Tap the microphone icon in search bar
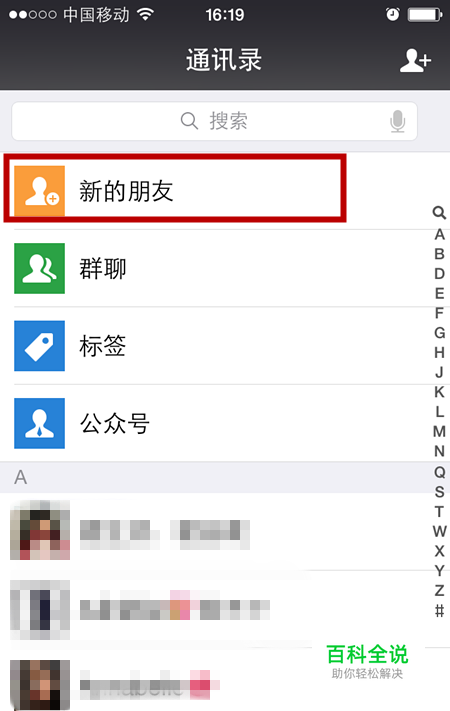The width and height of the screenshot is (450, 711). click(397, 121)
